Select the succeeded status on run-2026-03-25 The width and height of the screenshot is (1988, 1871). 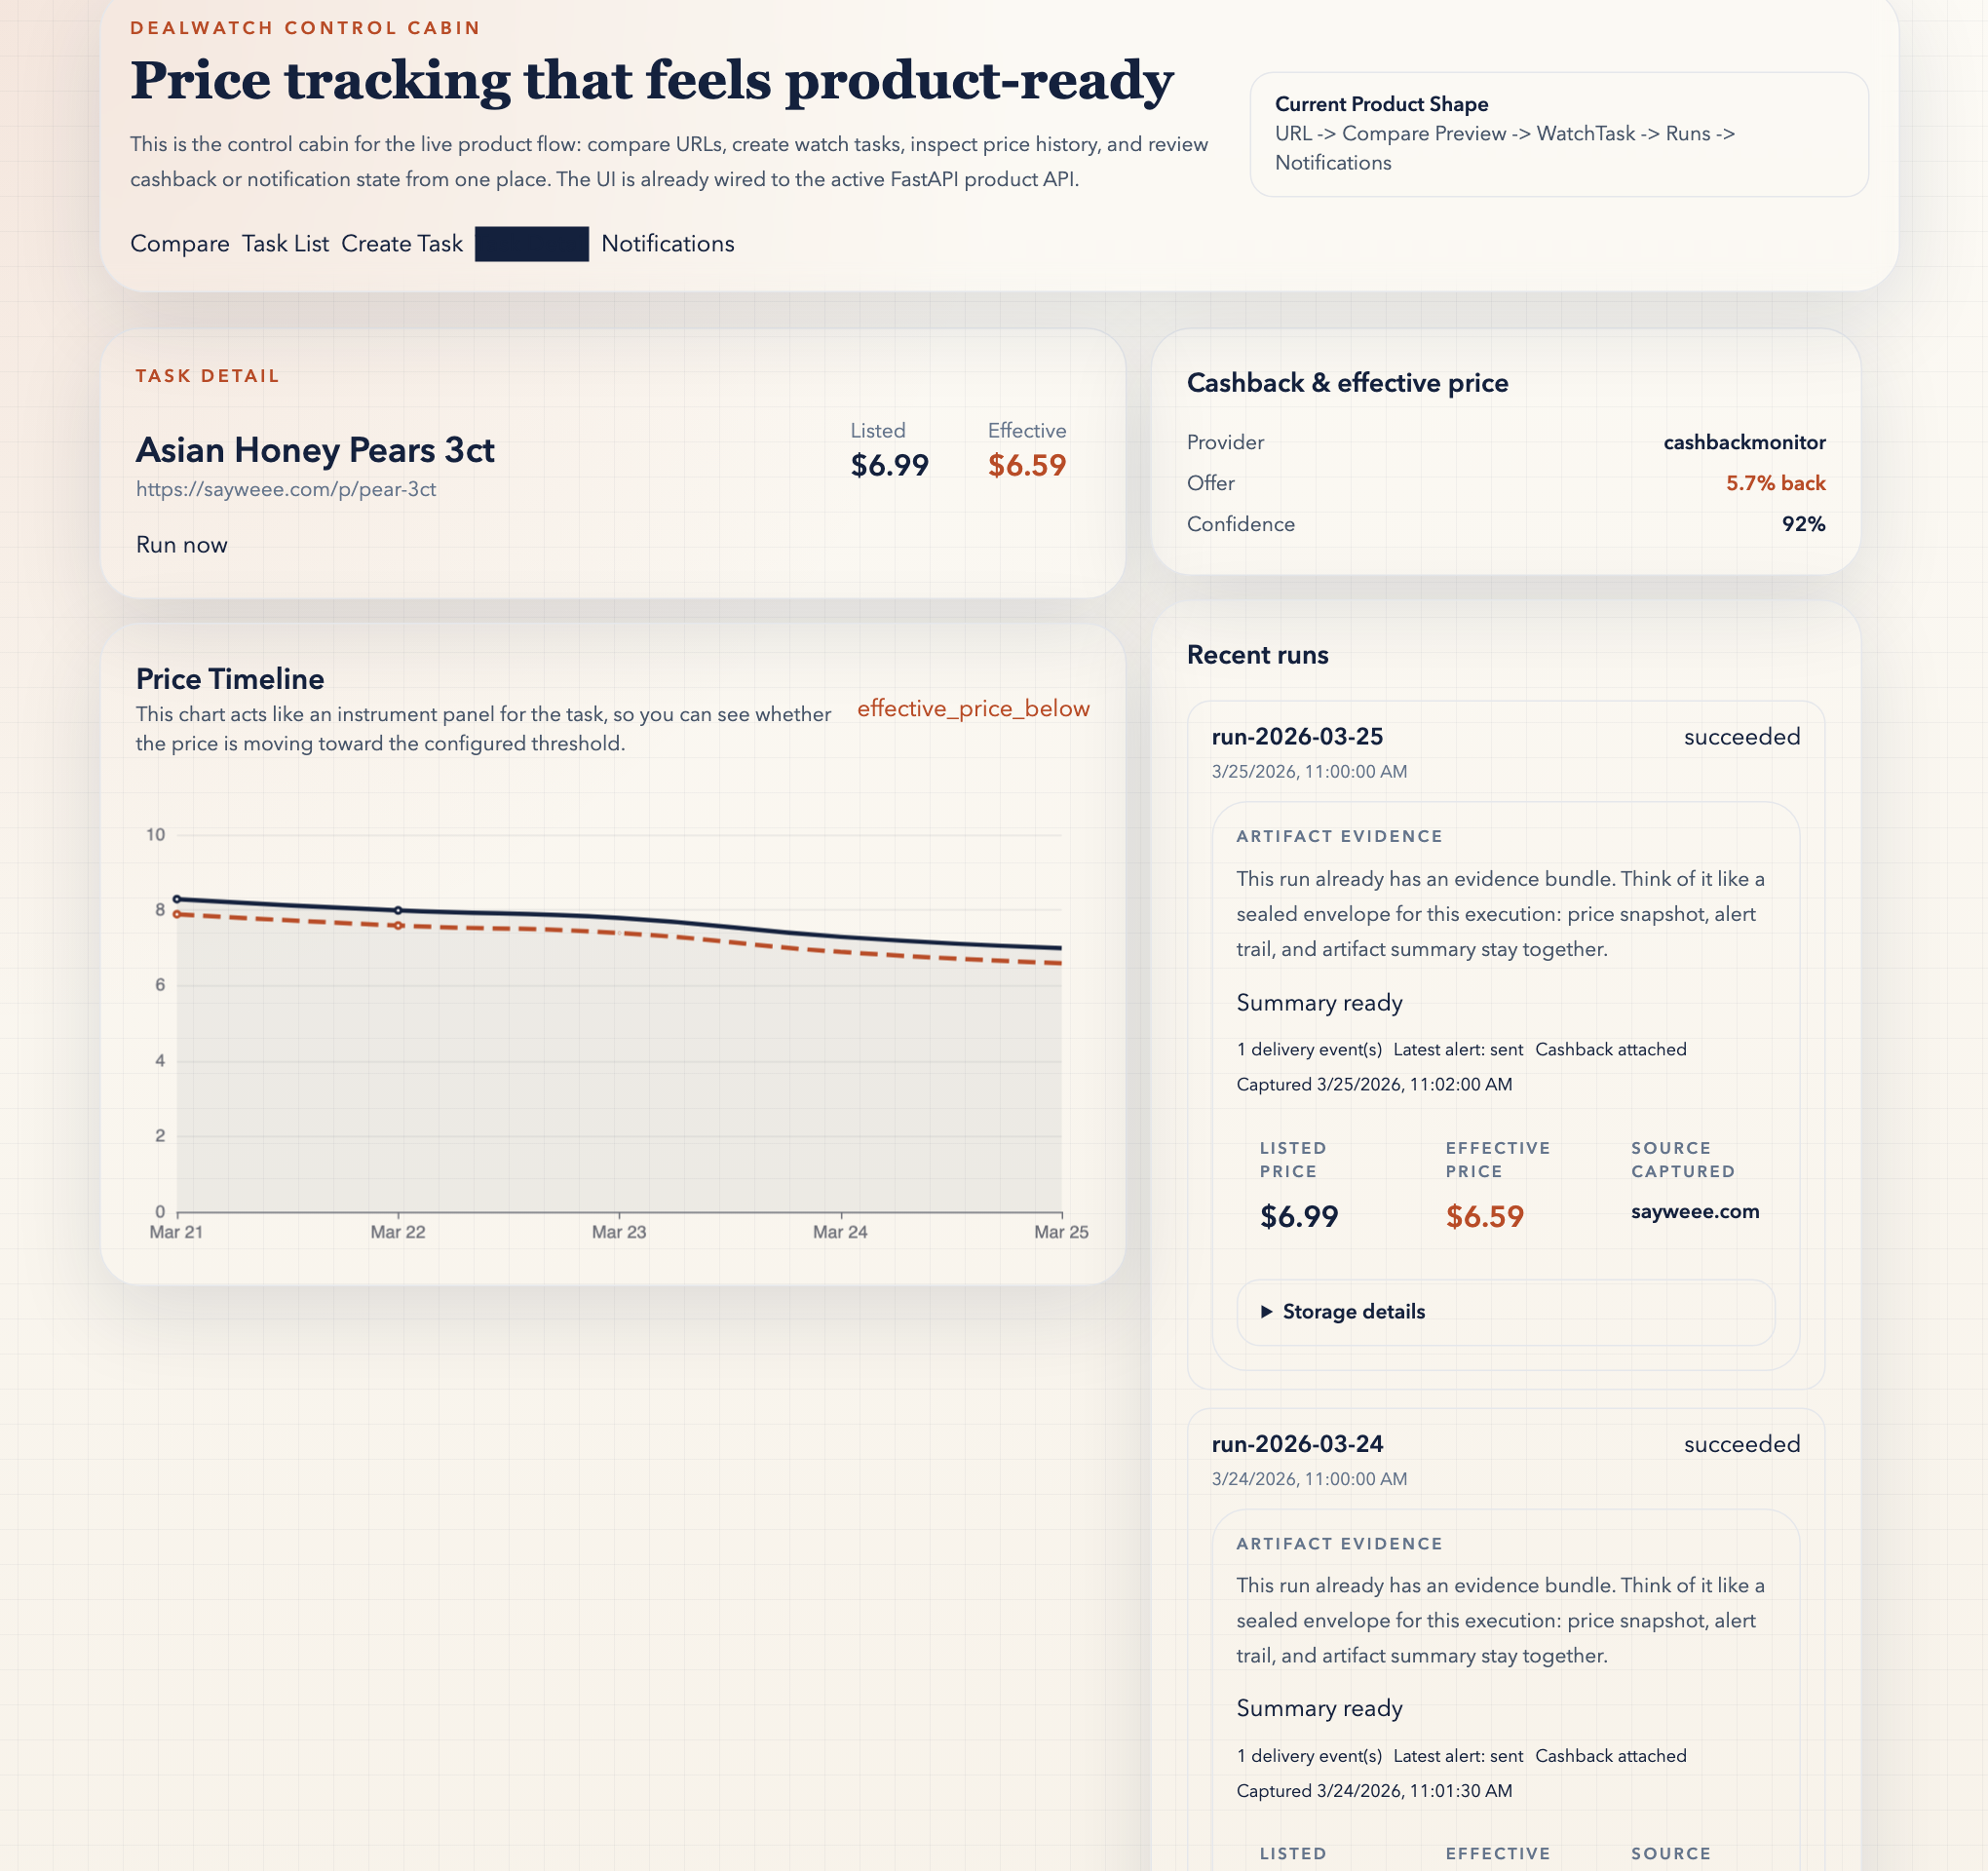tap(1740, 737)
